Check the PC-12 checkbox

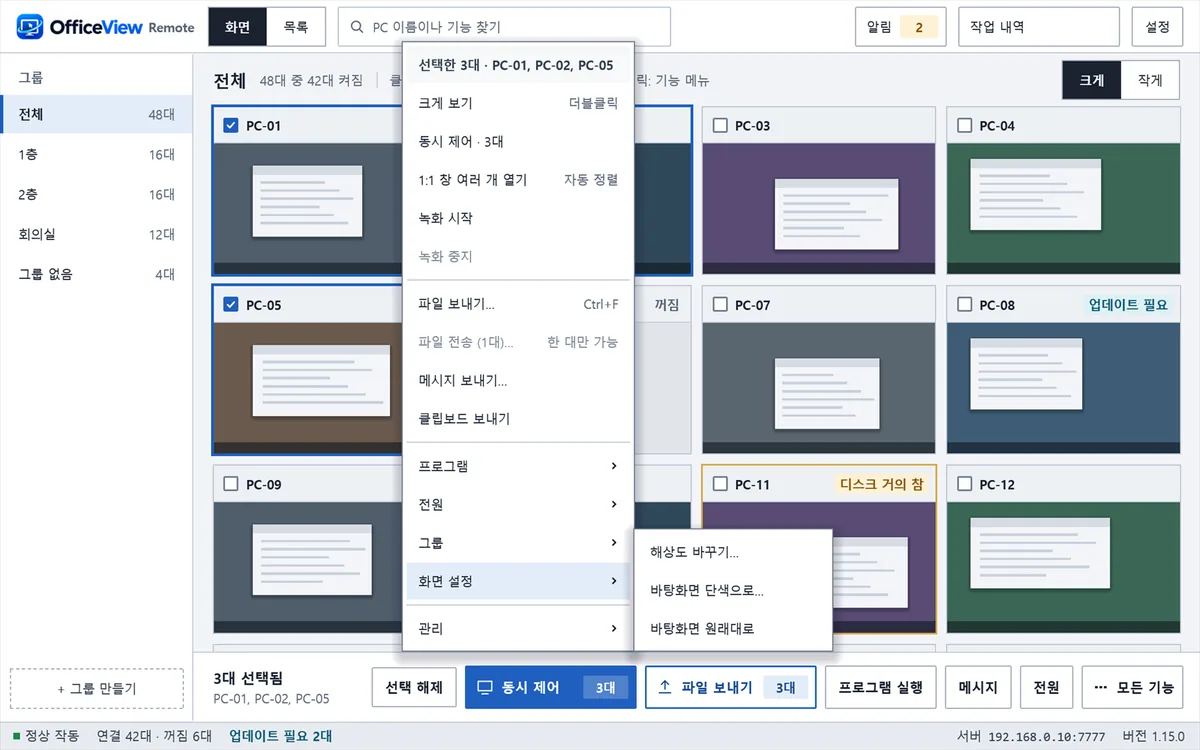[965, 484]
